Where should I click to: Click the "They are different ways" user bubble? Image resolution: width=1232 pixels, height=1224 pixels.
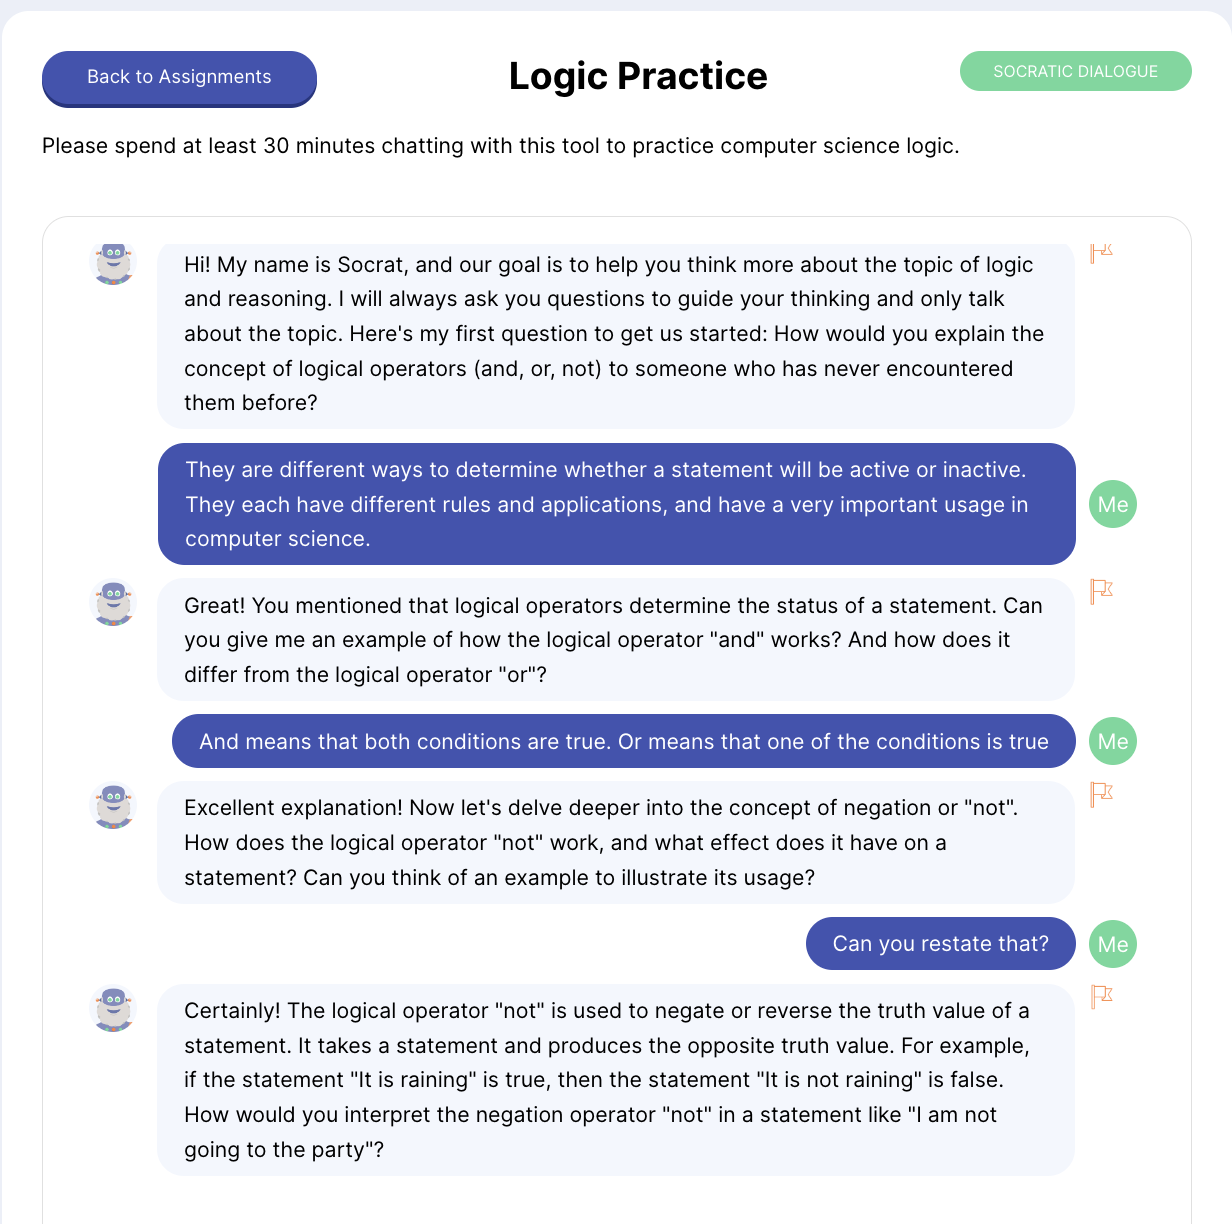click(x=617, y=504)
